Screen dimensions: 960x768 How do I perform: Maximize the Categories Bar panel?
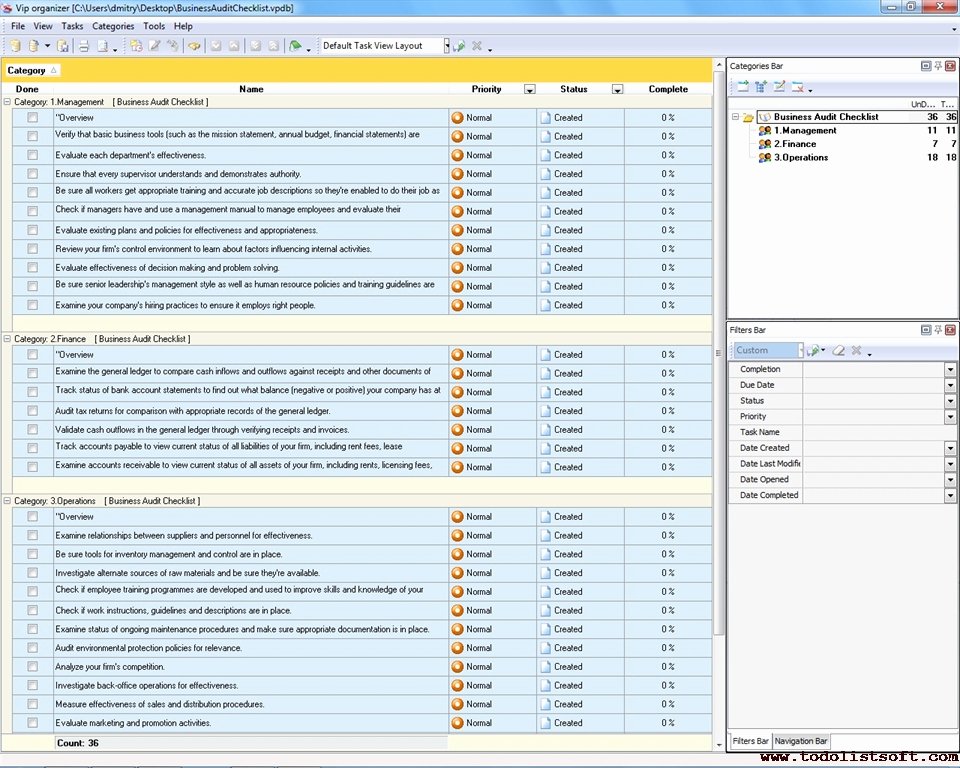(x=926, y=66)
